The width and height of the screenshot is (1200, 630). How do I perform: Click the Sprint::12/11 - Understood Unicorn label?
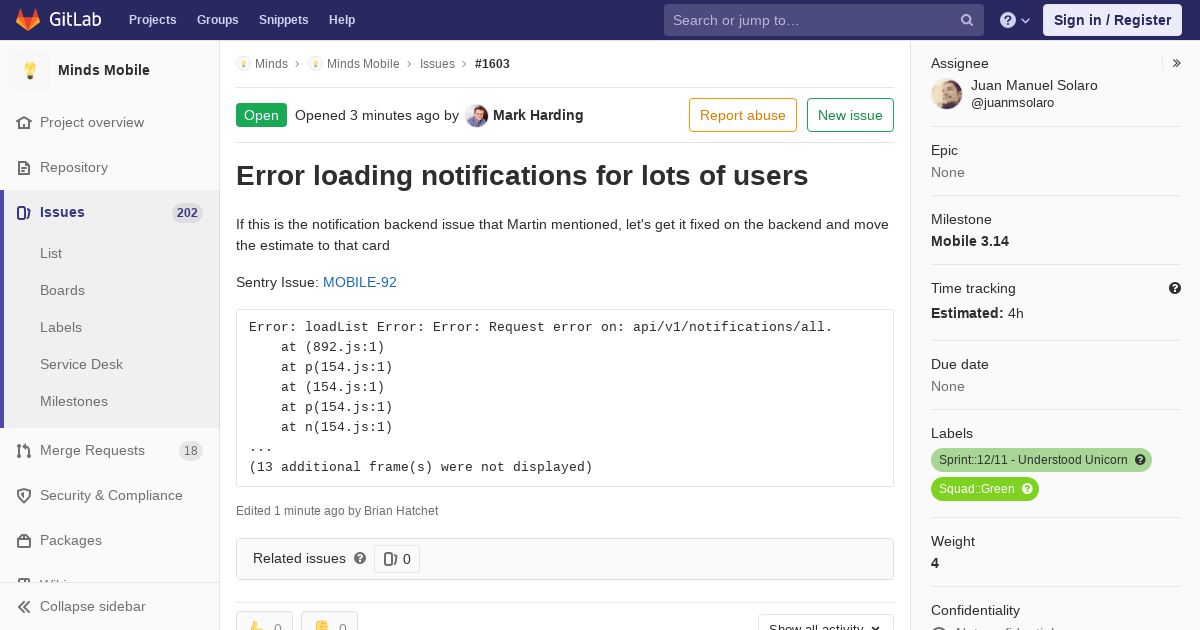(1033, 460)
